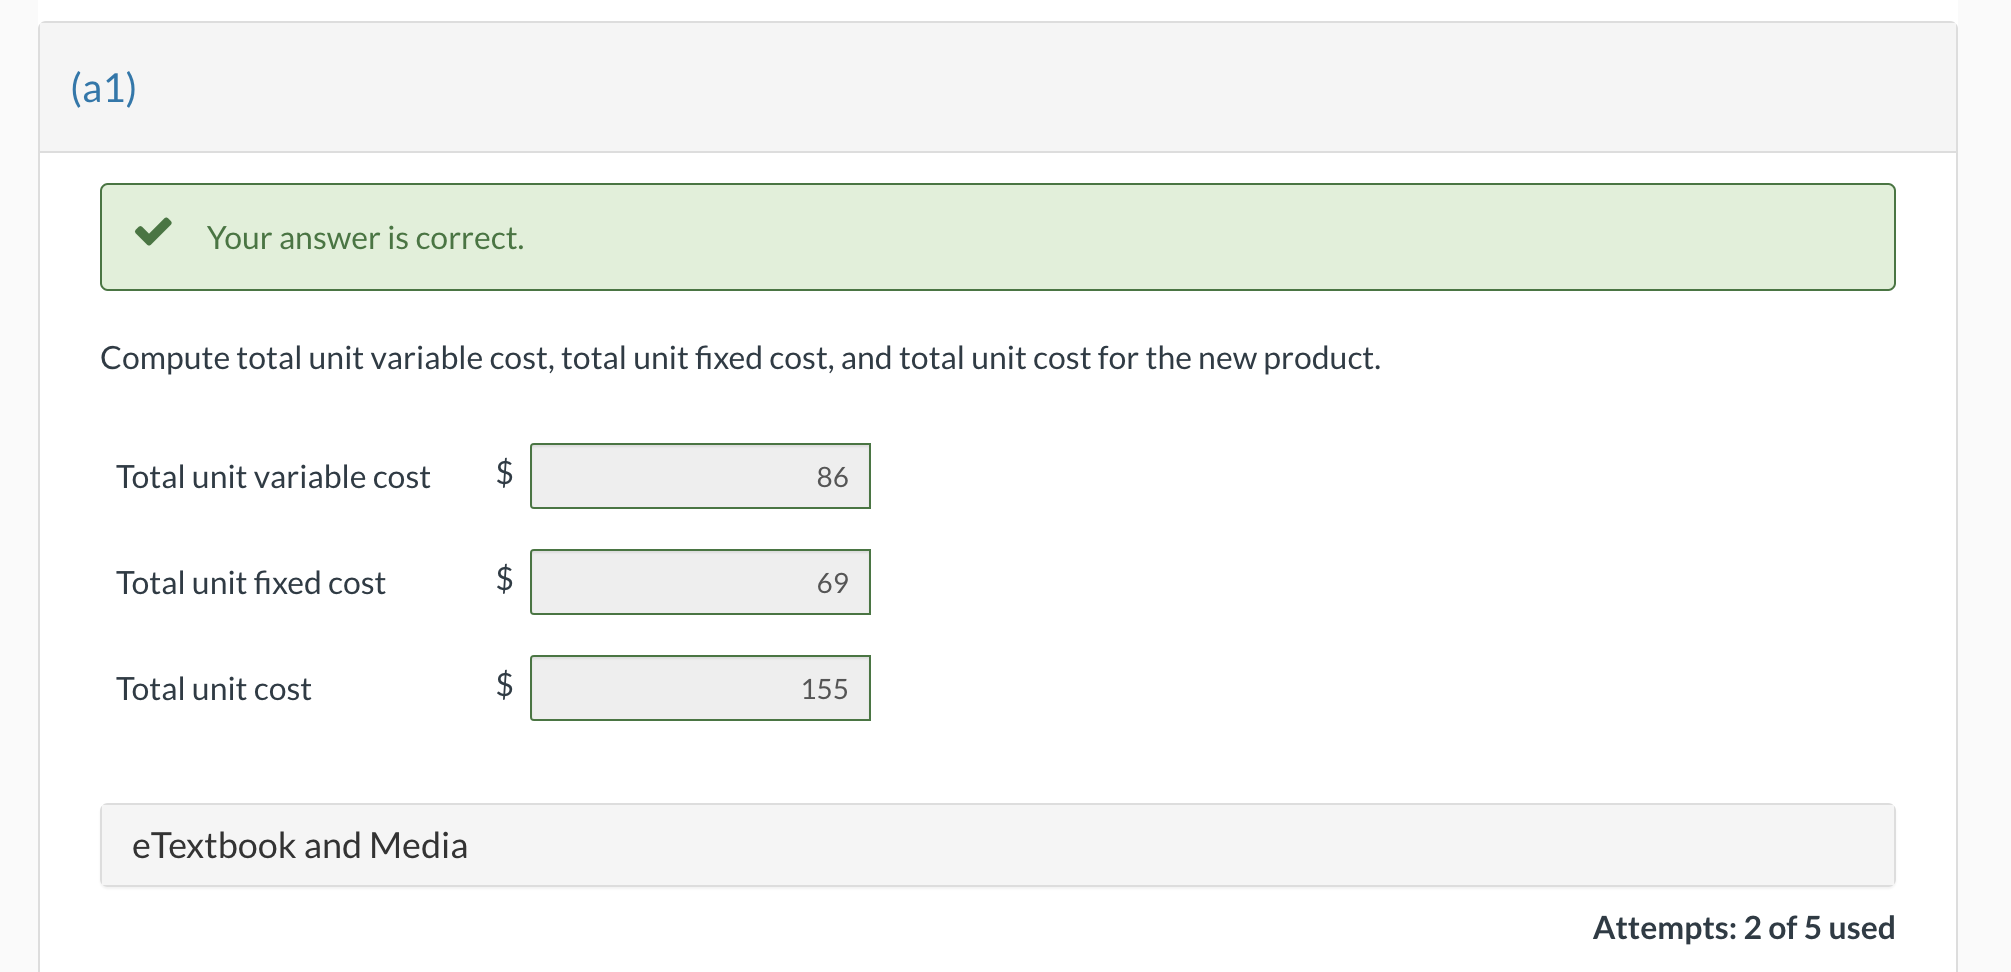Click the success message checkmark area
The height and width of the screenshot is (972, 2011).
(x=155, y=235)
